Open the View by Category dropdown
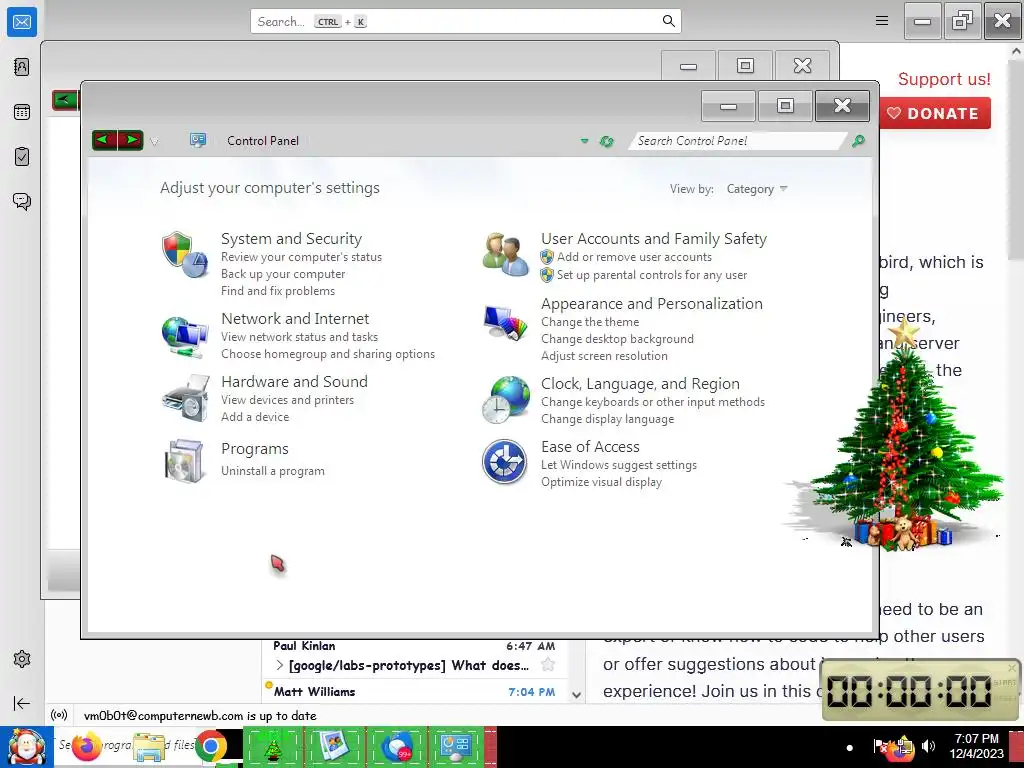Image resolution: width=1024 pixels, height=768 pixels. click(x=757, y=189)
